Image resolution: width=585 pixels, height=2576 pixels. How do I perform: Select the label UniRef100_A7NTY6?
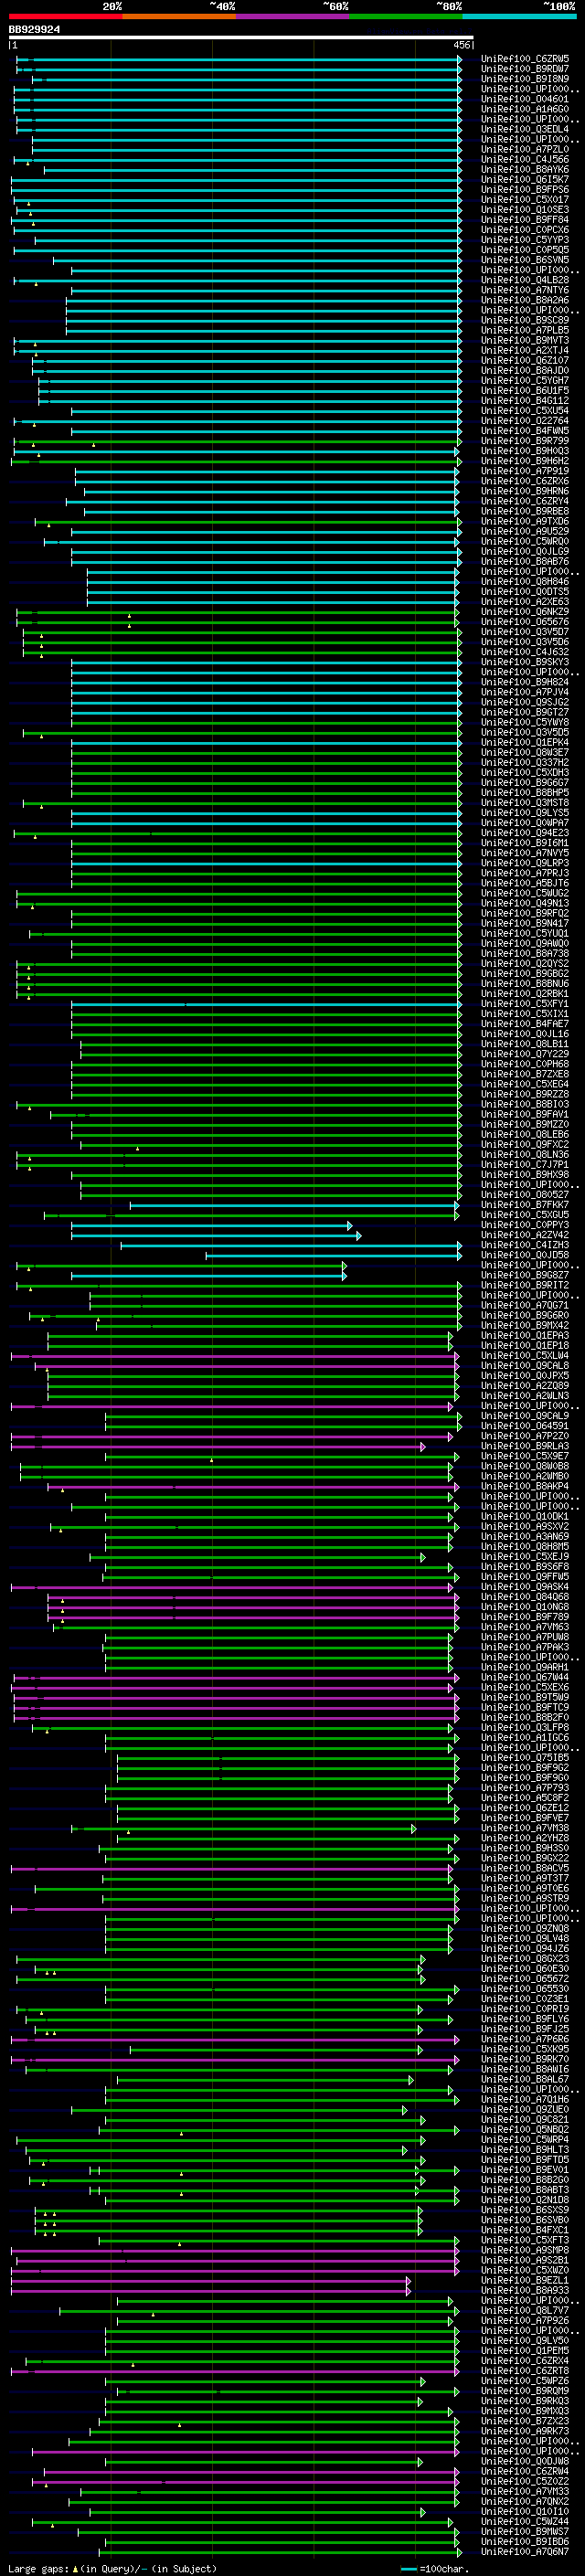click(x=525, y=290)
